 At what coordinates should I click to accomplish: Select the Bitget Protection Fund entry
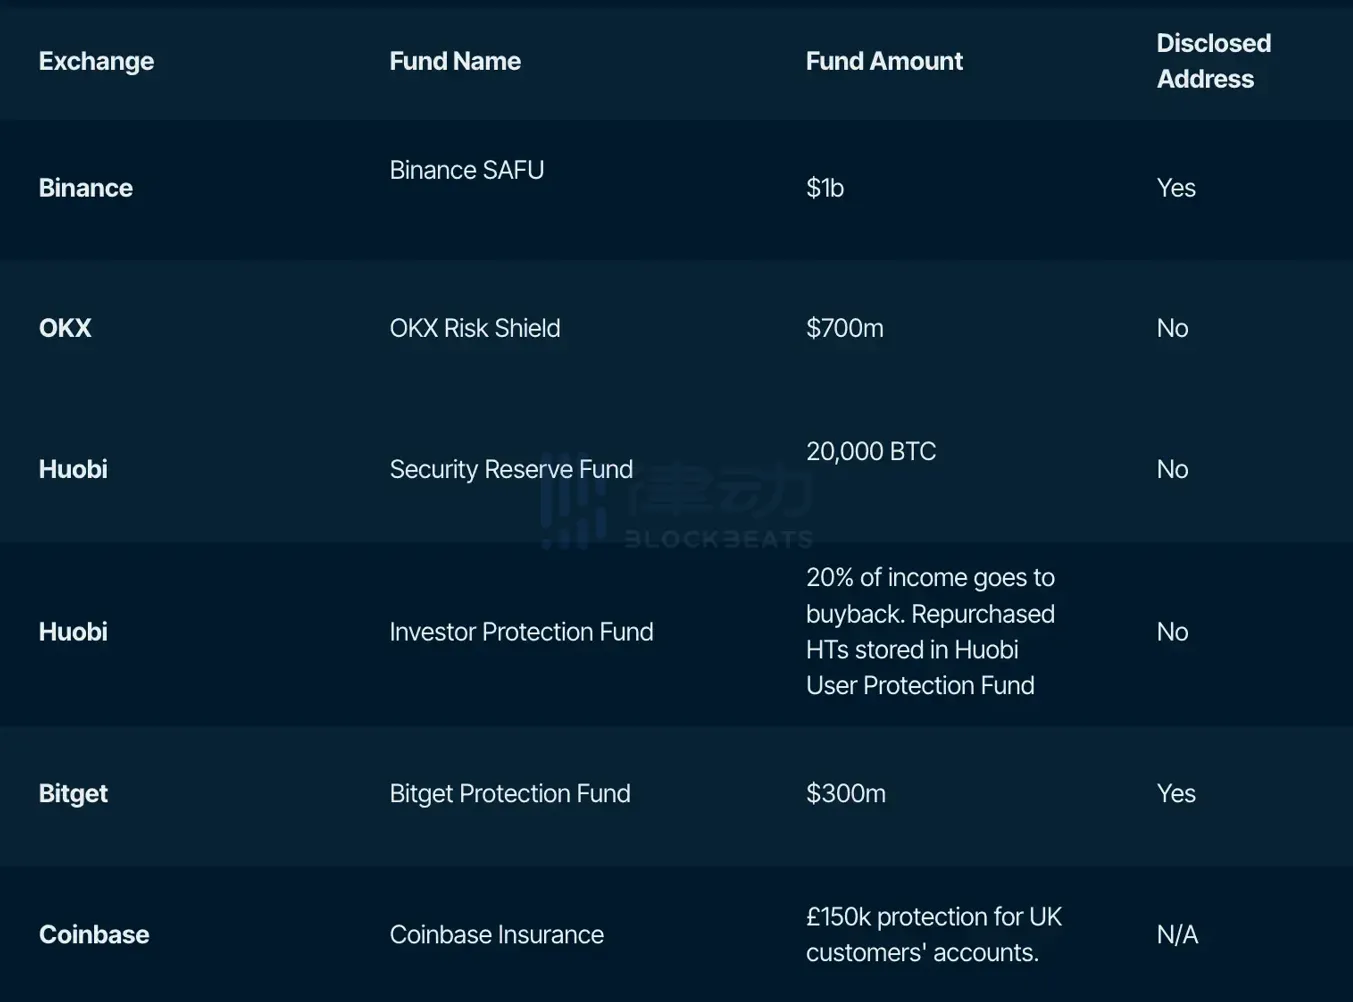point(510,793)
